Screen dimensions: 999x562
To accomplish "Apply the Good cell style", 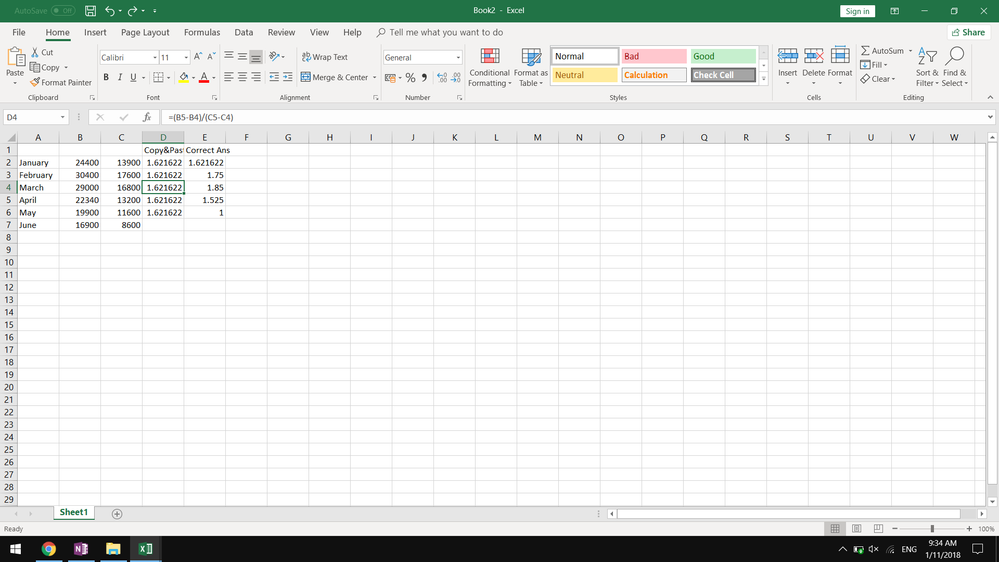I will [723, 56].
